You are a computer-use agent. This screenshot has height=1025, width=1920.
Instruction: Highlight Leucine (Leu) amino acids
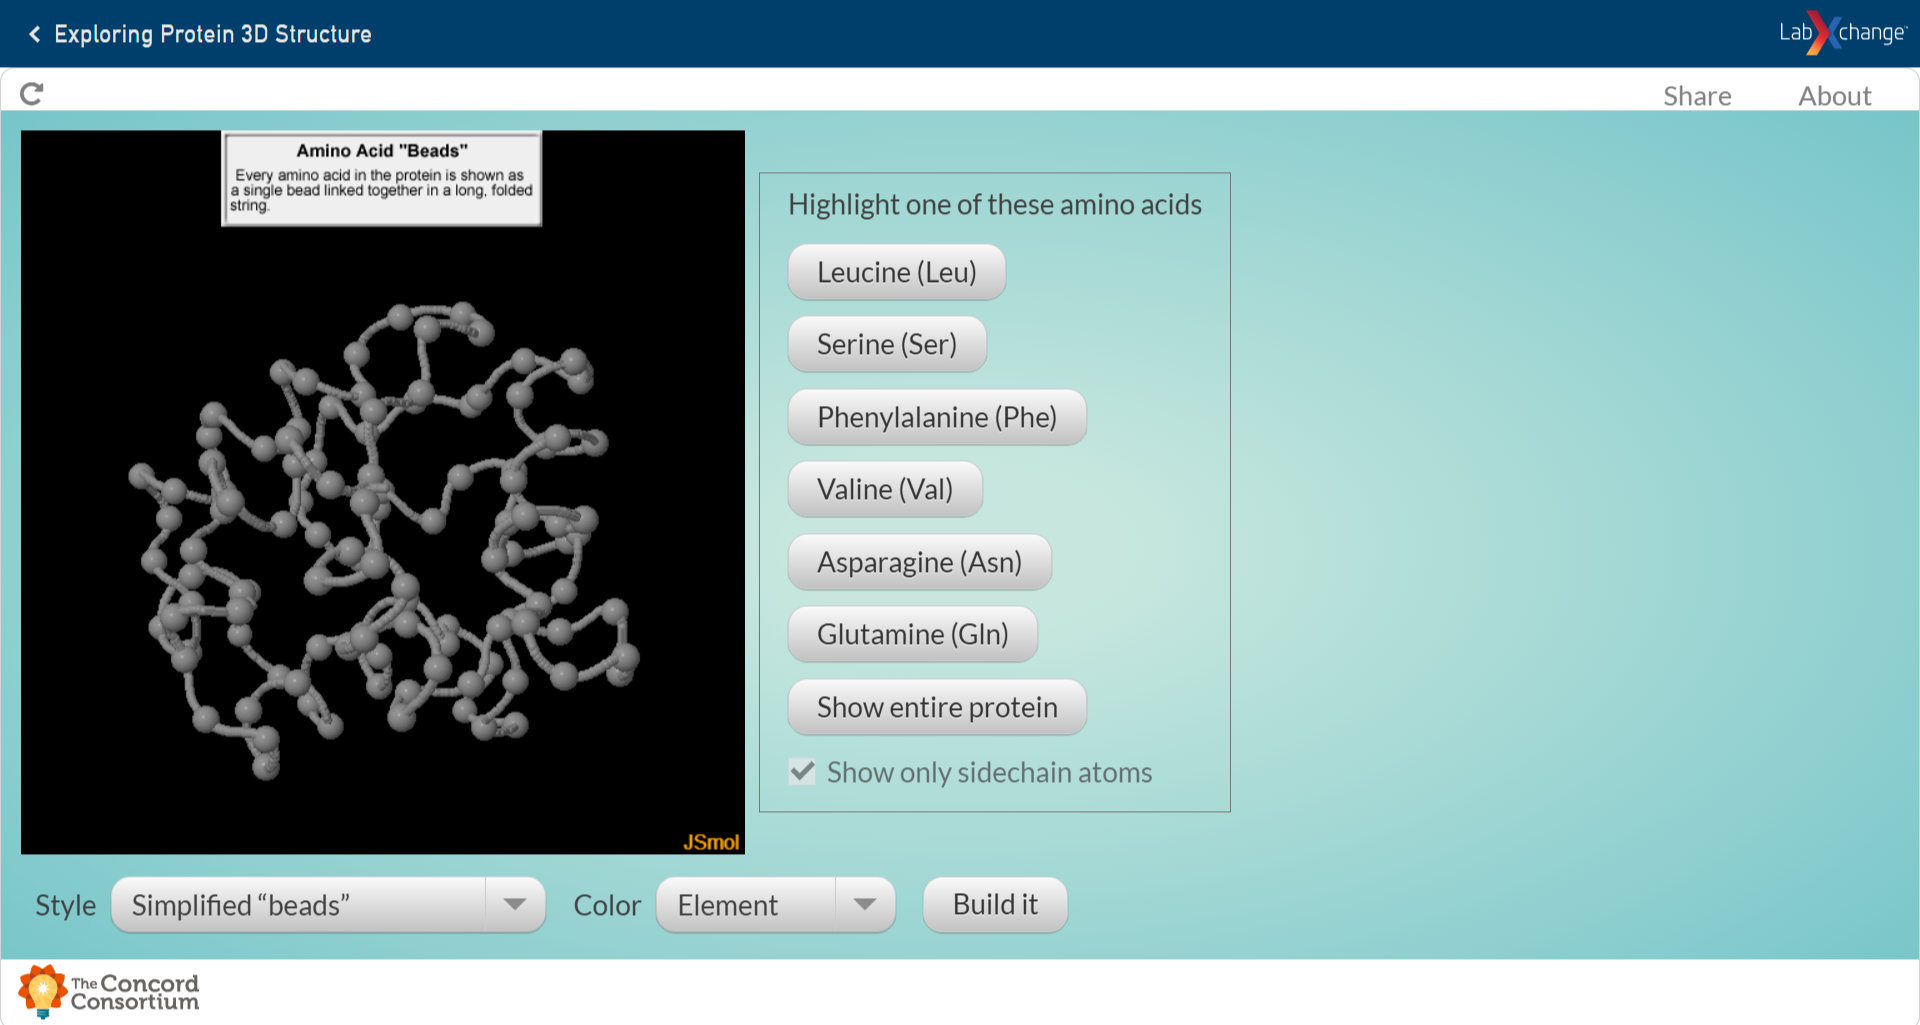coord(896,272)
